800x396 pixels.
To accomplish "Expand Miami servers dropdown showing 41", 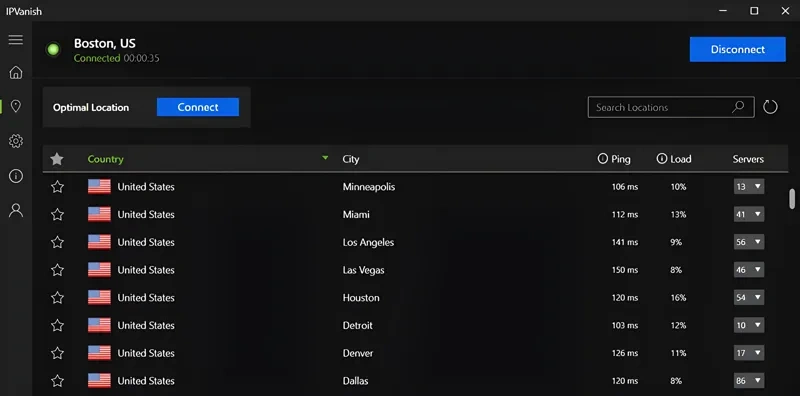I will click(x=748, y=214).
